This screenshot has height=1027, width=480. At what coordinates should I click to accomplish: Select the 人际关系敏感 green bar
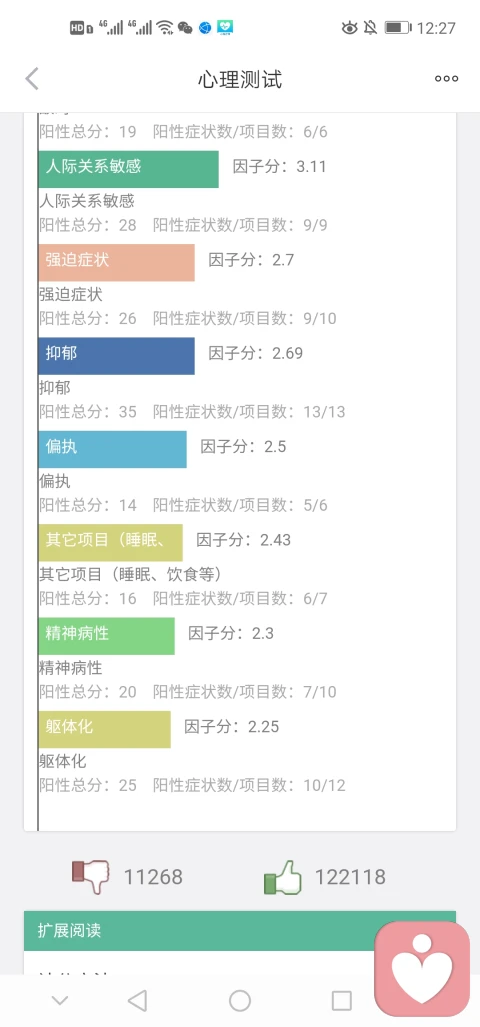pyautogui.click(x=128, y=169)
